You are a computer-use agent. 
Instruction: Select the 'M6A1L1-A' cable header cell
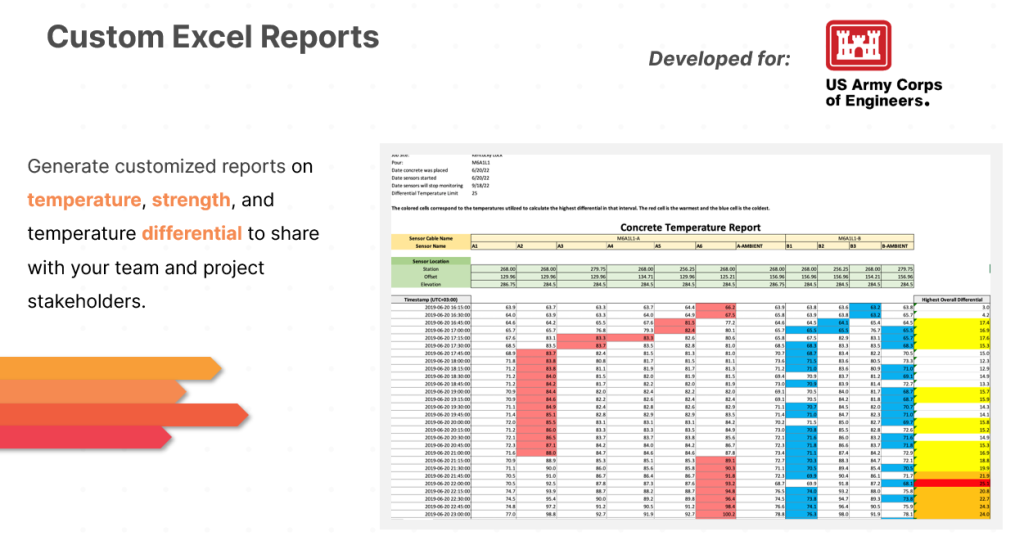click(x=628, y=238)
